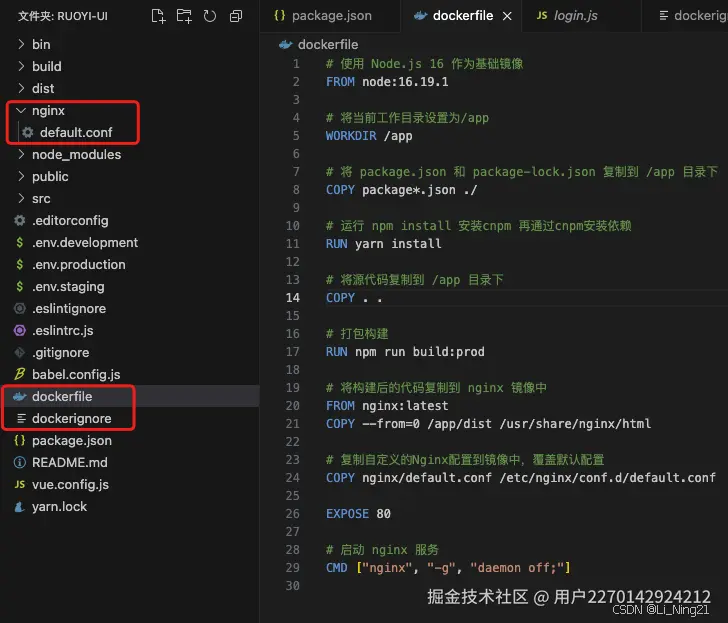This screenshot has width=728, height=623.
Task: Click the gear icon beside default.conf
Action: [28, 133]
